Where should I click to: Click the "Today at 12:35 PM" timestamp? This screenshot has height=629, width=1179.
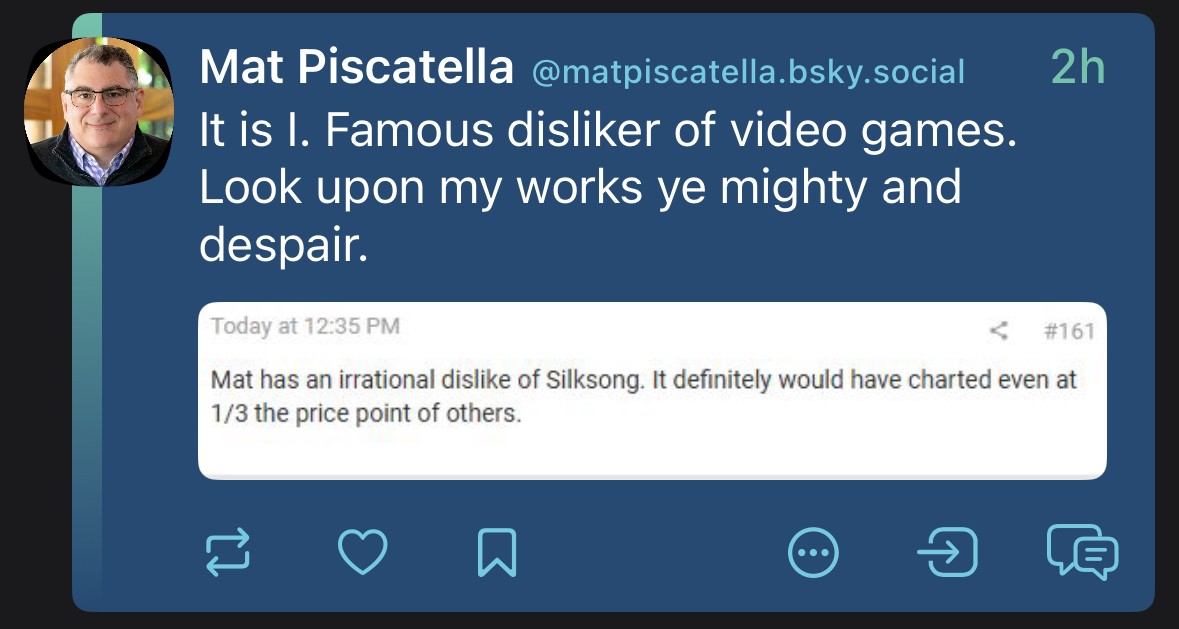[x=306, y=326]
